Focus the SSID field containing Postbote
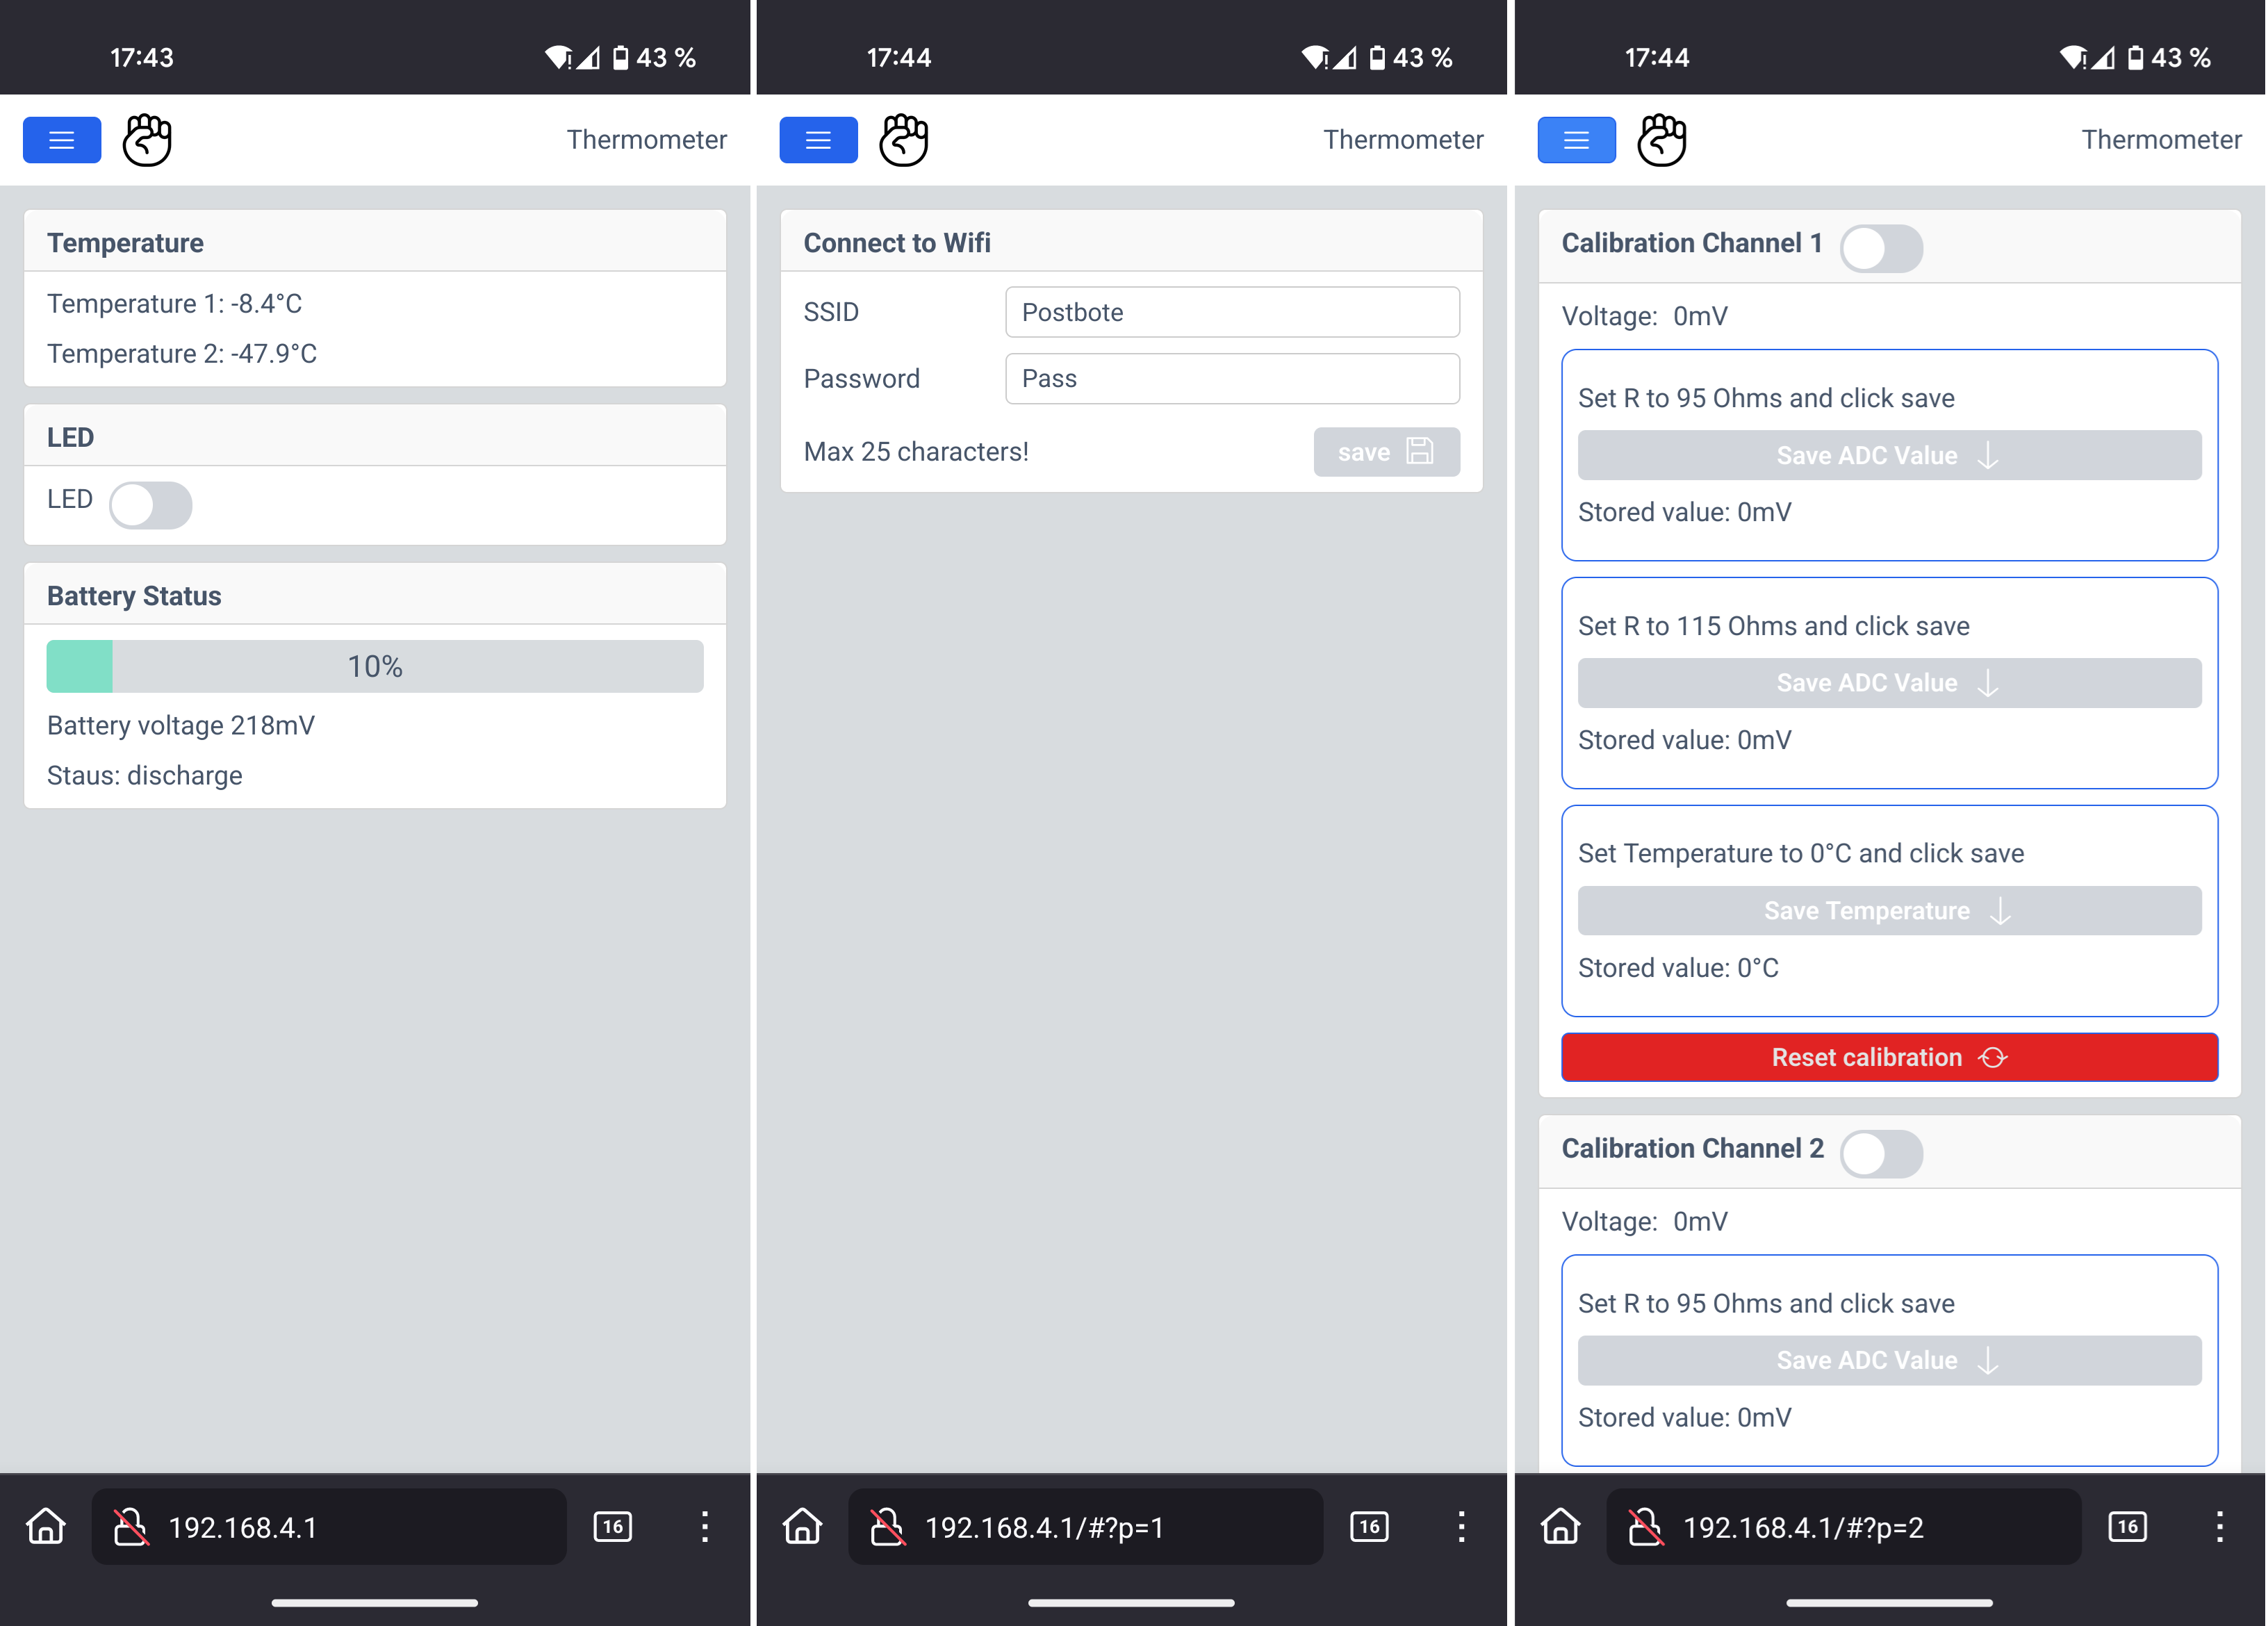 click(x=1231, y=312)
